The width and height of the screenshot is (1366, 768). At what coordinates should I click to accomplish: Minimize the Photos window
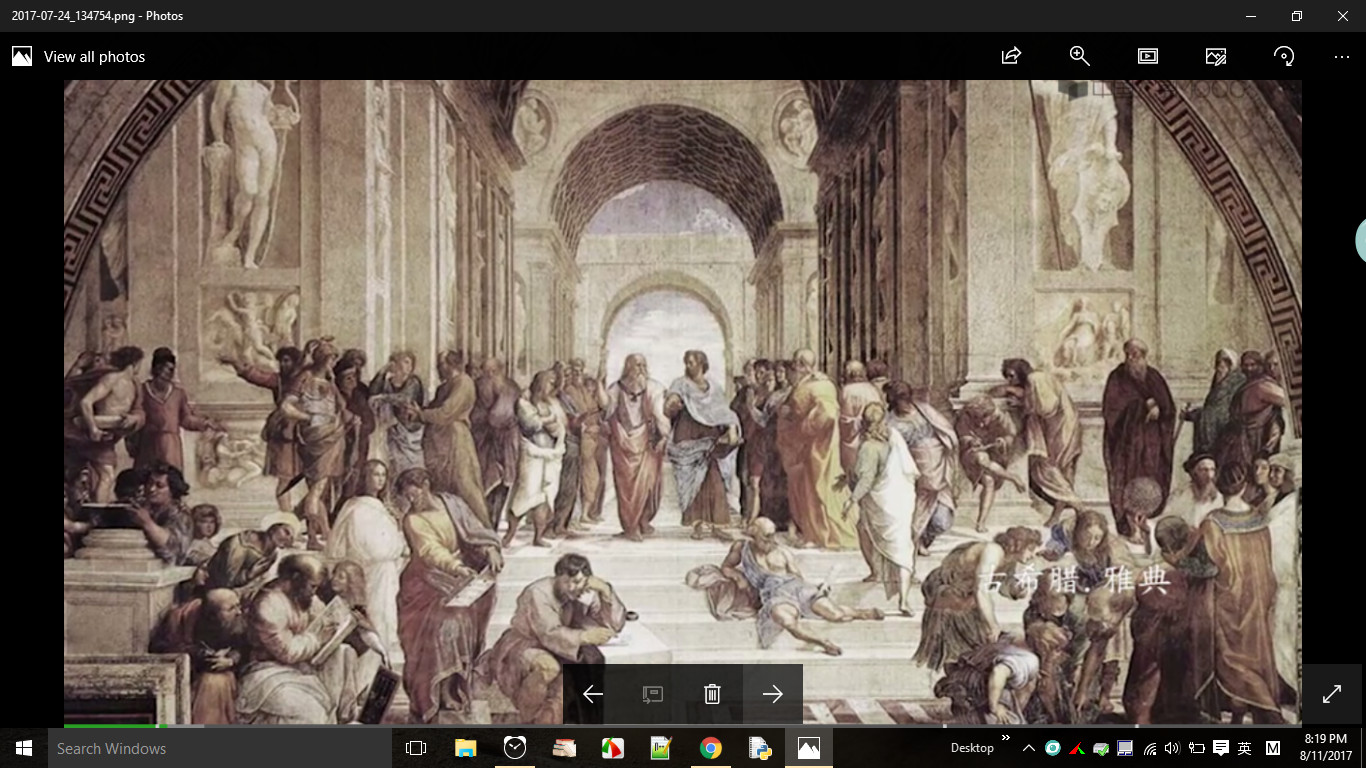tap(1251, 16)
